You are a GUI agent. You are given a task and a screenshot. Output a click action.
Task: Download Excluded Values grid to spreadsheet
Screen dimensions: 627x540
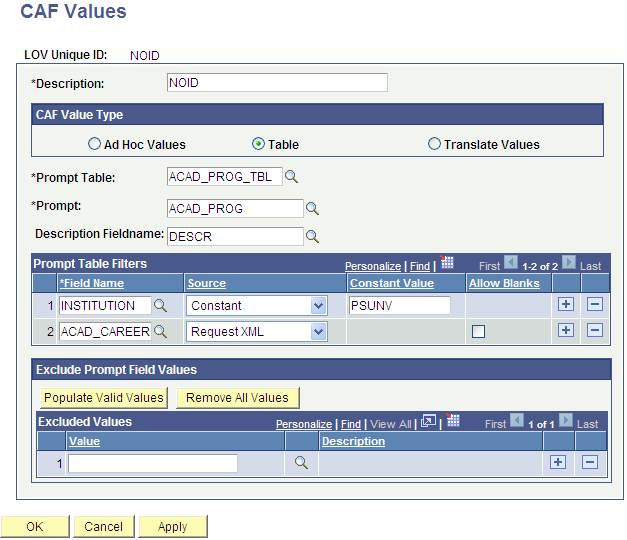coord(453,420)
